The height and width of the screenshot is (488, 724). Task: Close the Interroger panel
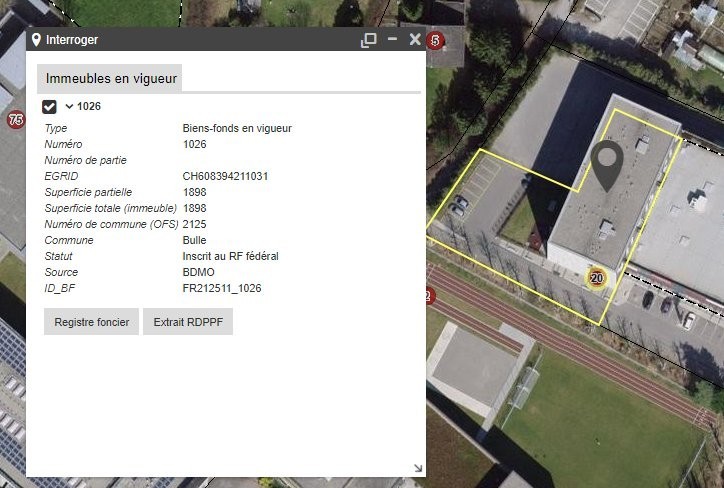click(415, 40)
